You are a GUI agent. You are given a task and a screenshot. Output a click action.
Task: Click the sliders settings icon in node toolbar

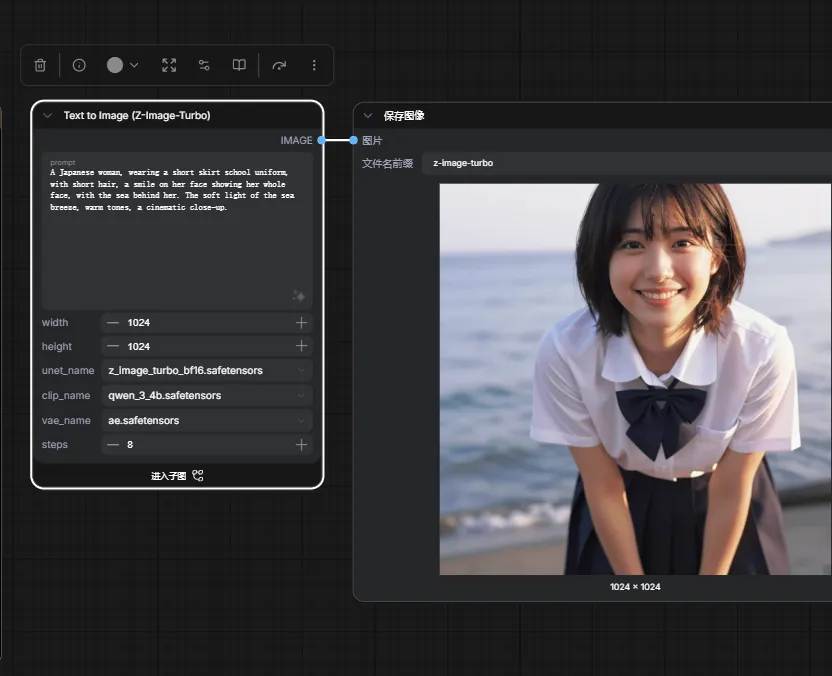point(204,65)
